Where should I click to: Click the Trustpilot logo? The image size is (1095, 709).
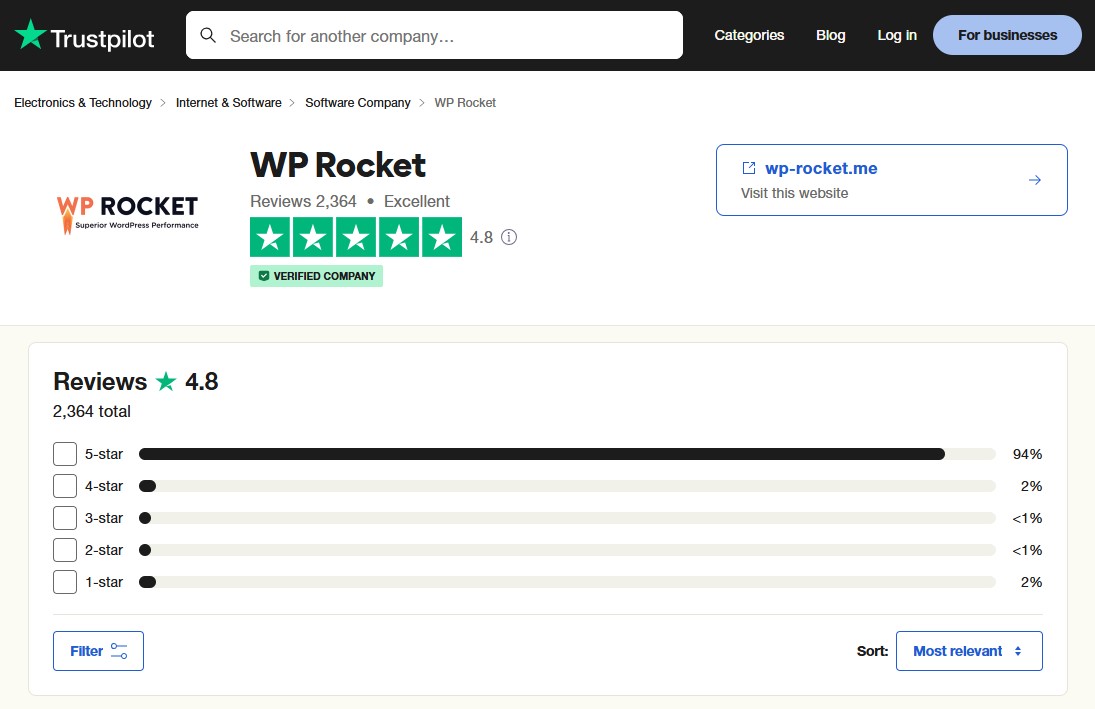click(x=84, y=36)
